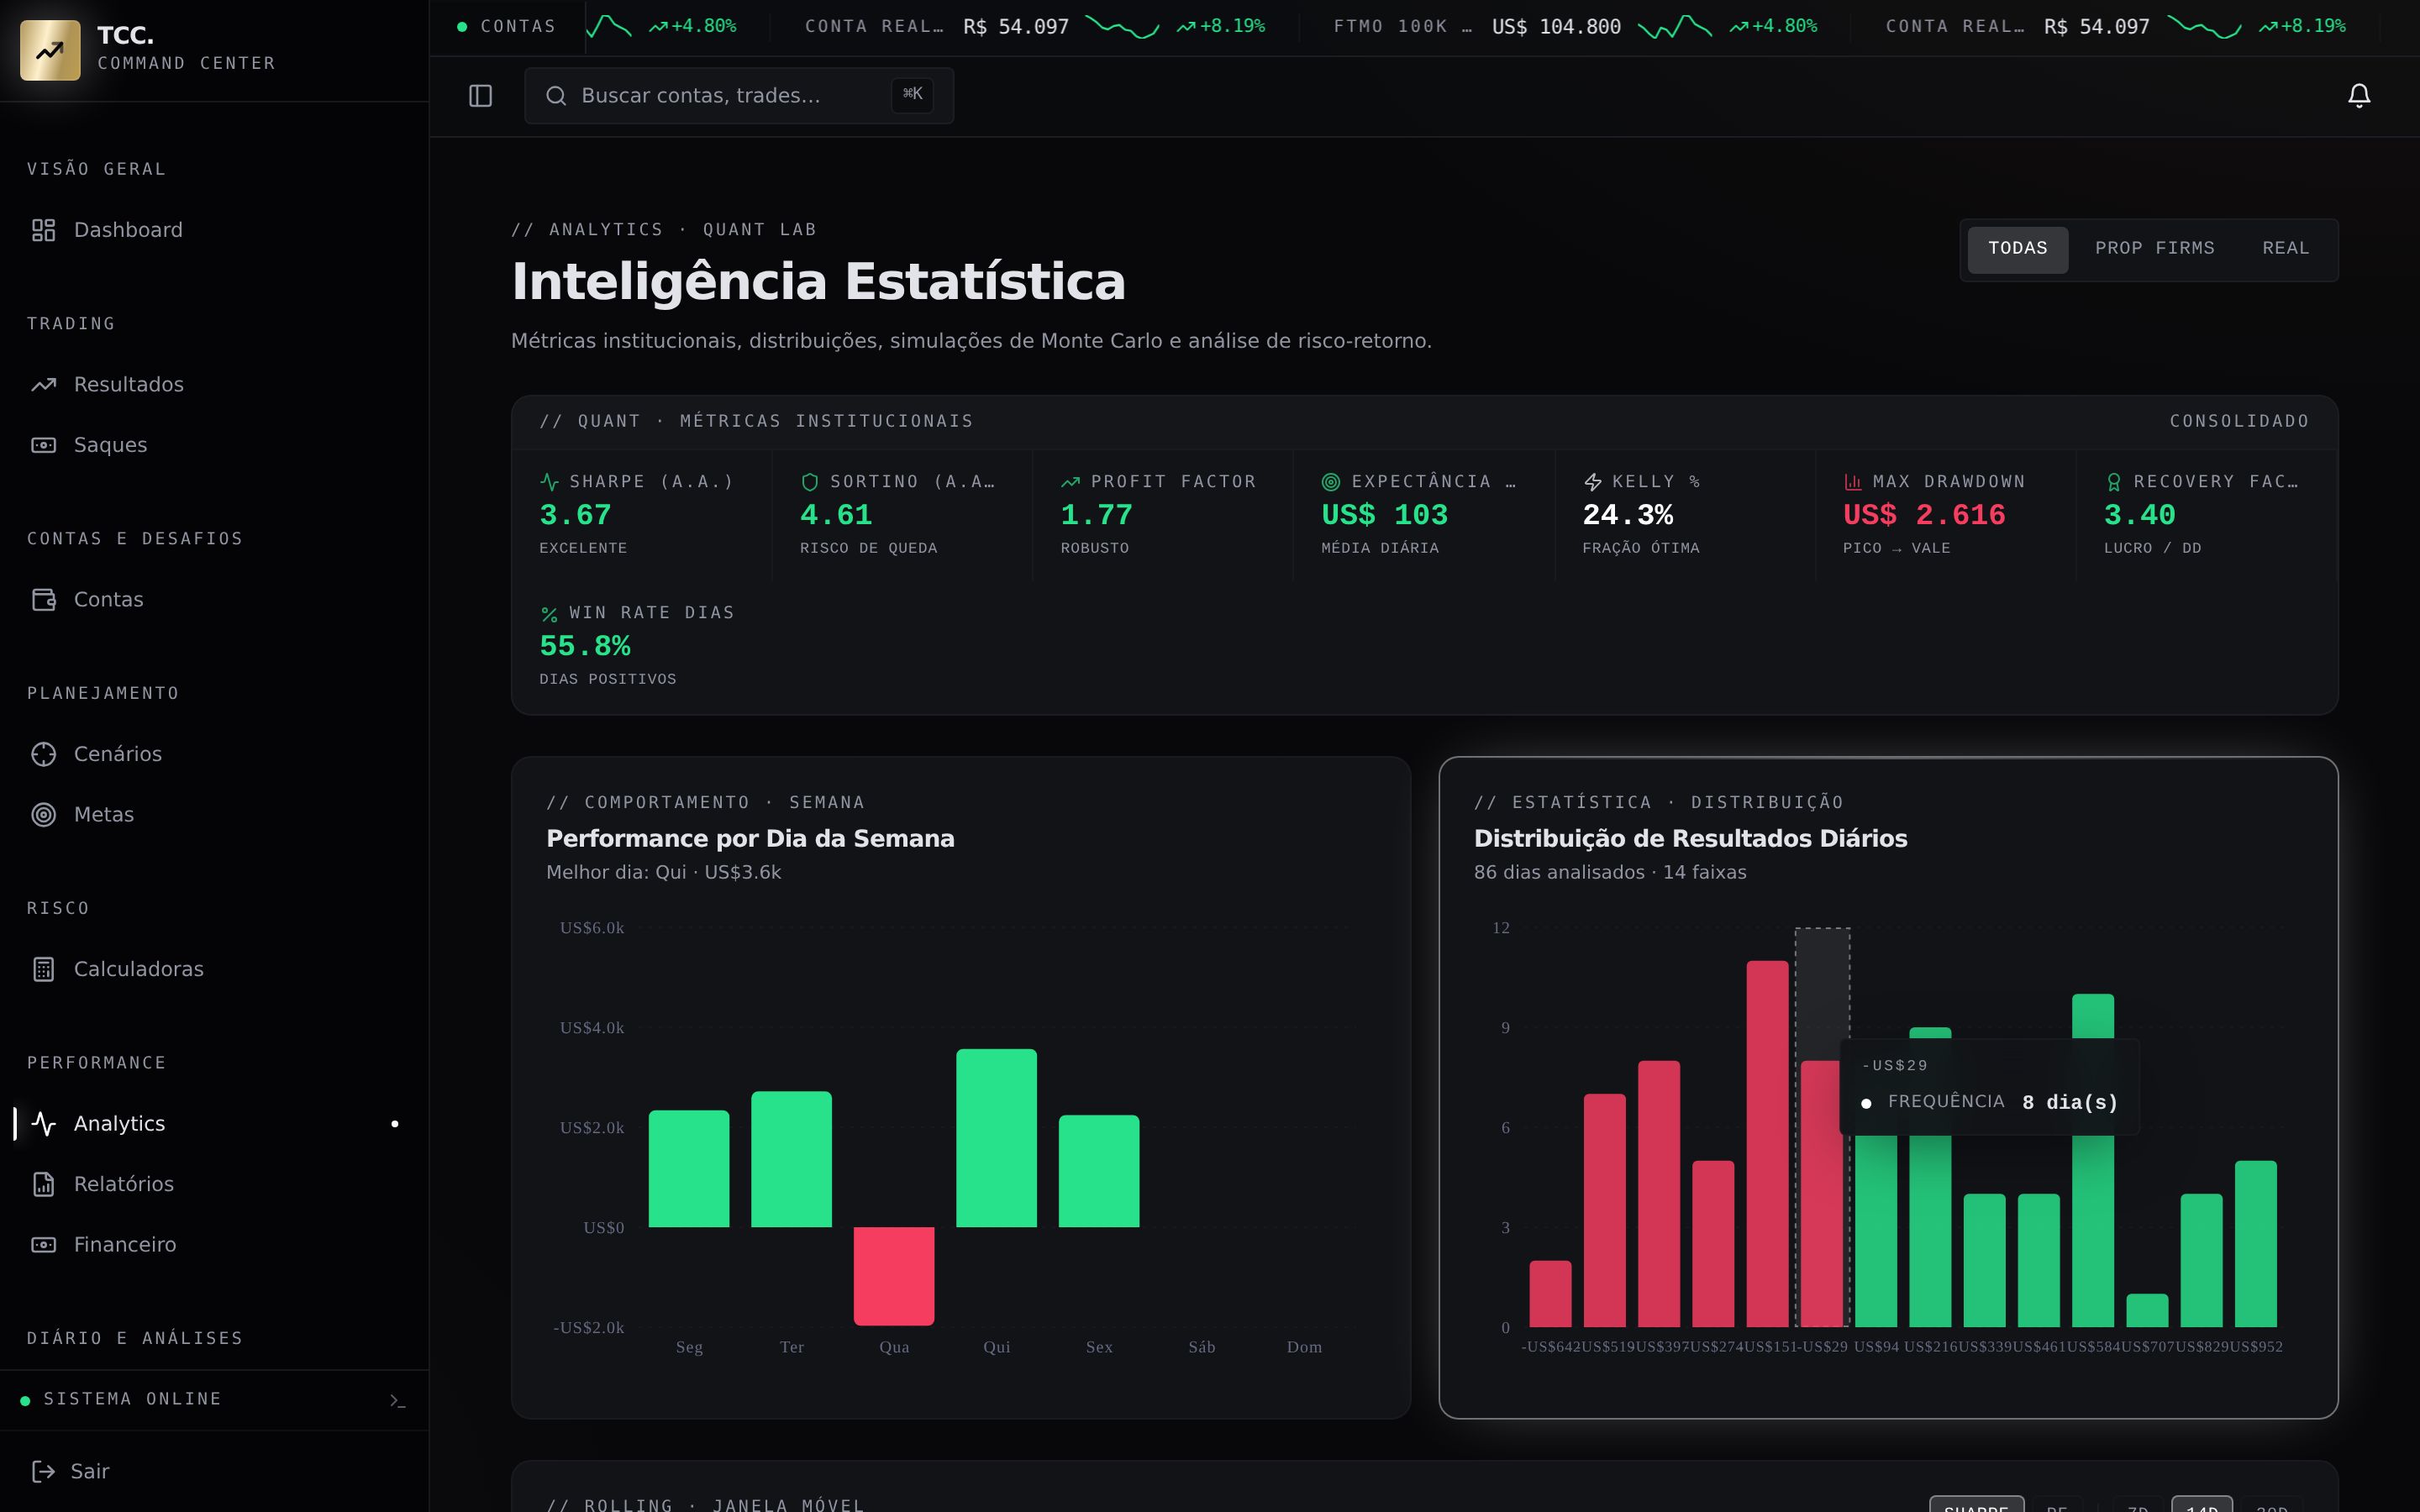
Task: Click the red Qua bar in weekday chart
Action: pos(894,1276)
